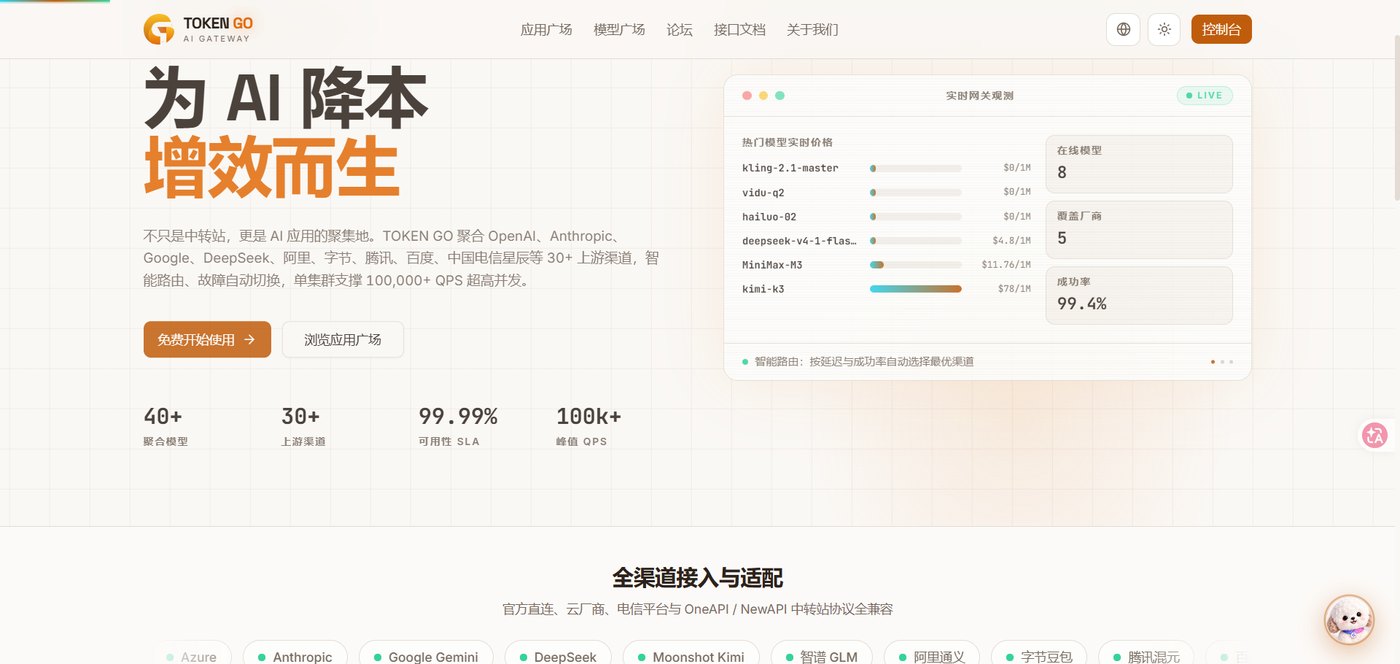
Task: Click the red window dot in gateway panel
Action: click(746, 96)
